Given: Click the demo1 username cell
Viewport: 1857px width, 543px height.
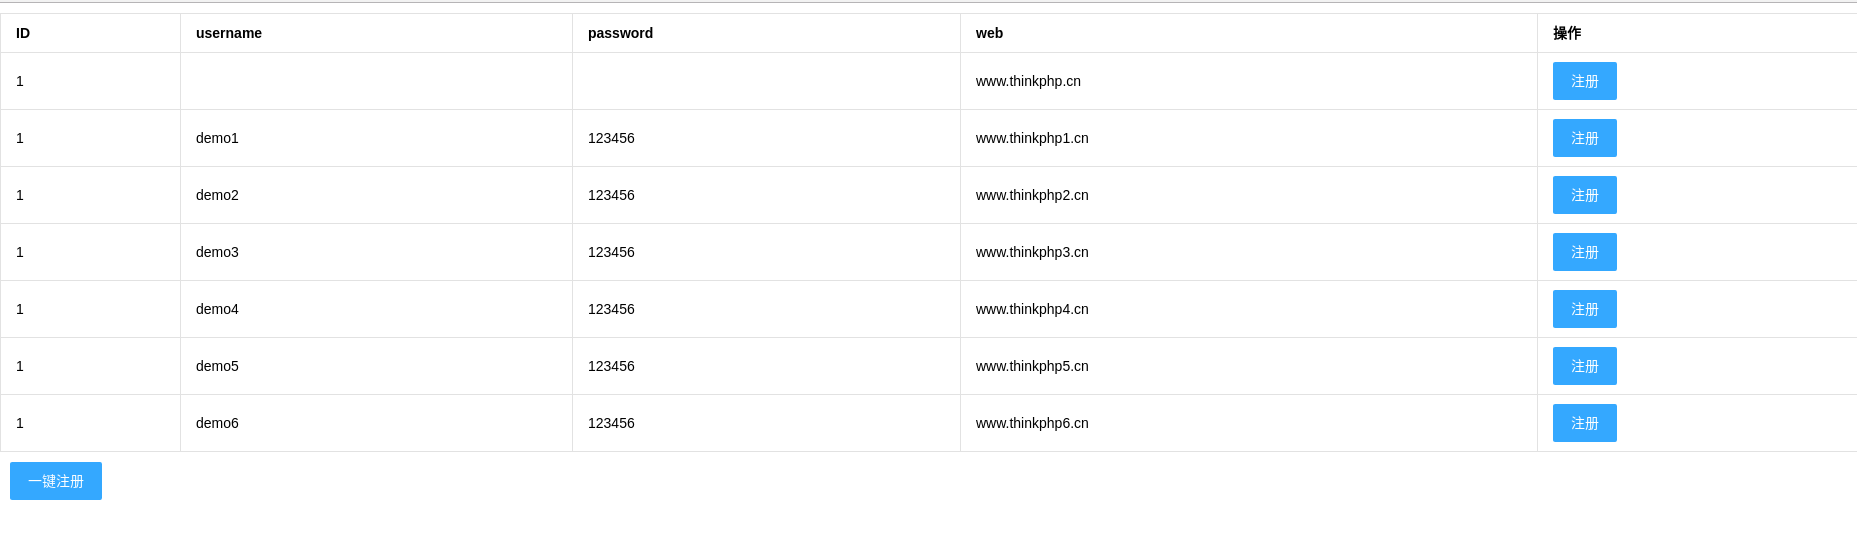Looking at the screenshot, I should (x=376, y=138).
